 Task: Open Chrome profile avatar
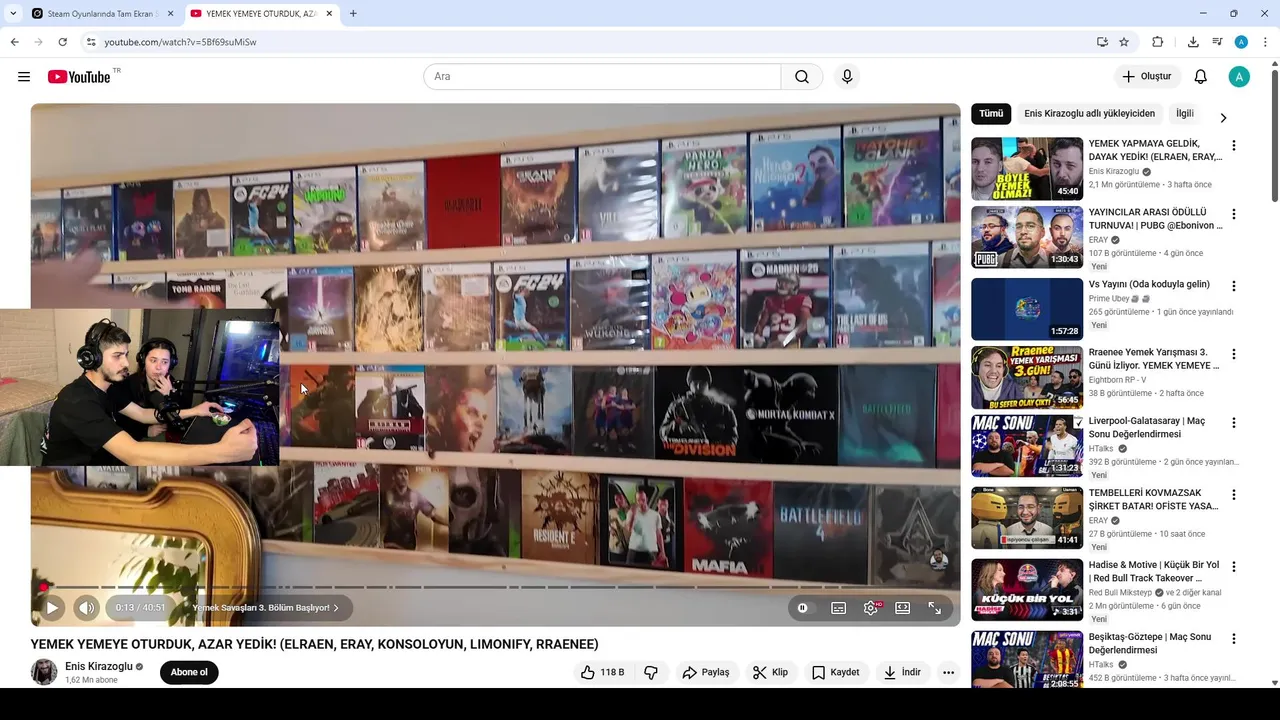click(1241, 42)
